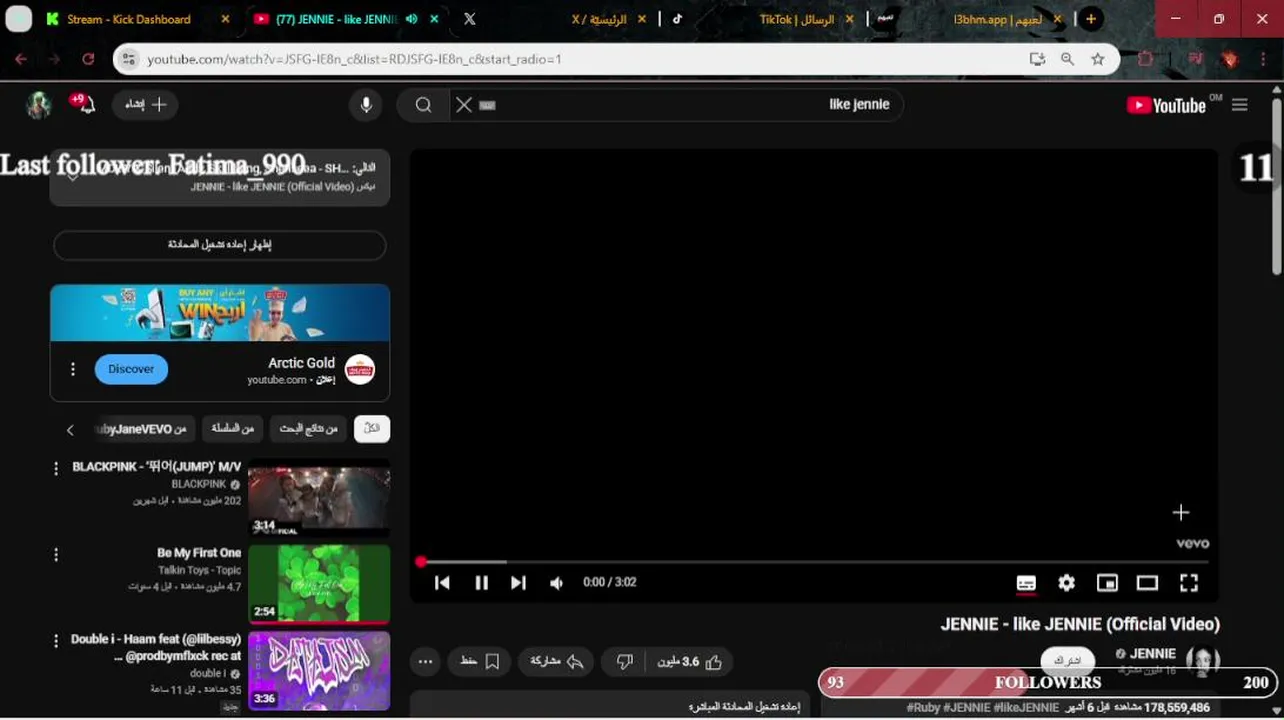This screenshot has width=1284, height=720.
Task: Open the browser extensions puzzle icon
Action: pos(1146,59)
